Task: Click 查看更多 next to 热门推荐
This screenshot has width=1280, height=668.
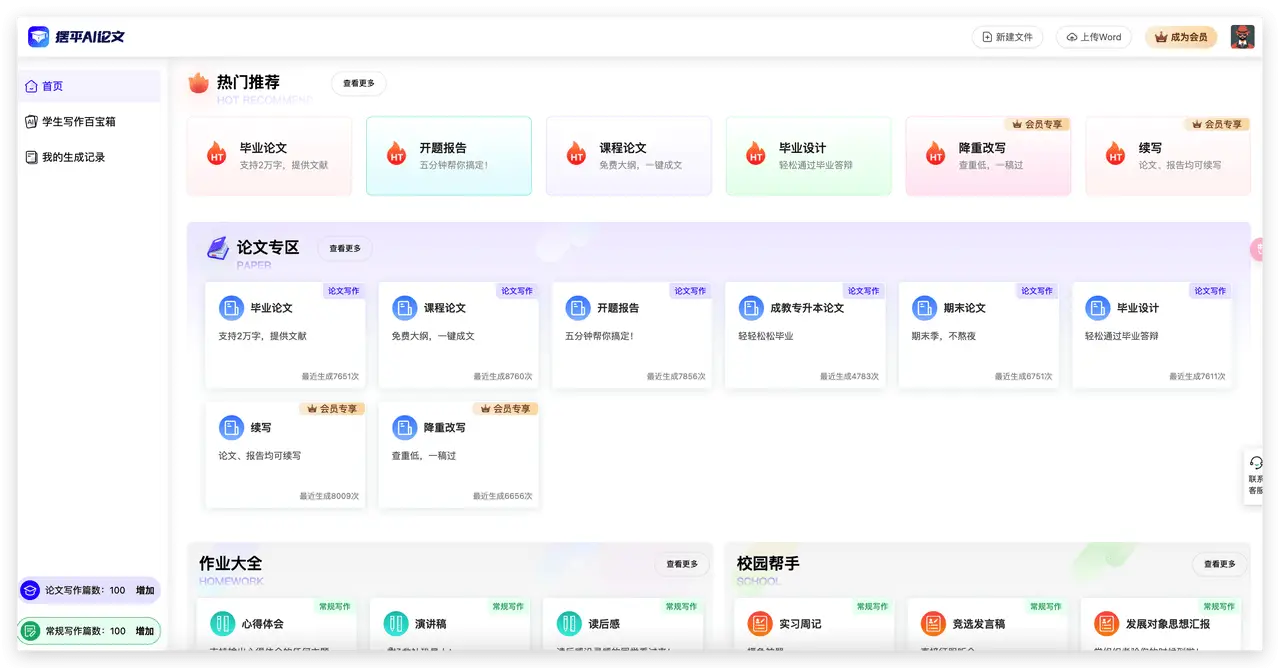Action: pyautogui.click(x=359, y=84)
